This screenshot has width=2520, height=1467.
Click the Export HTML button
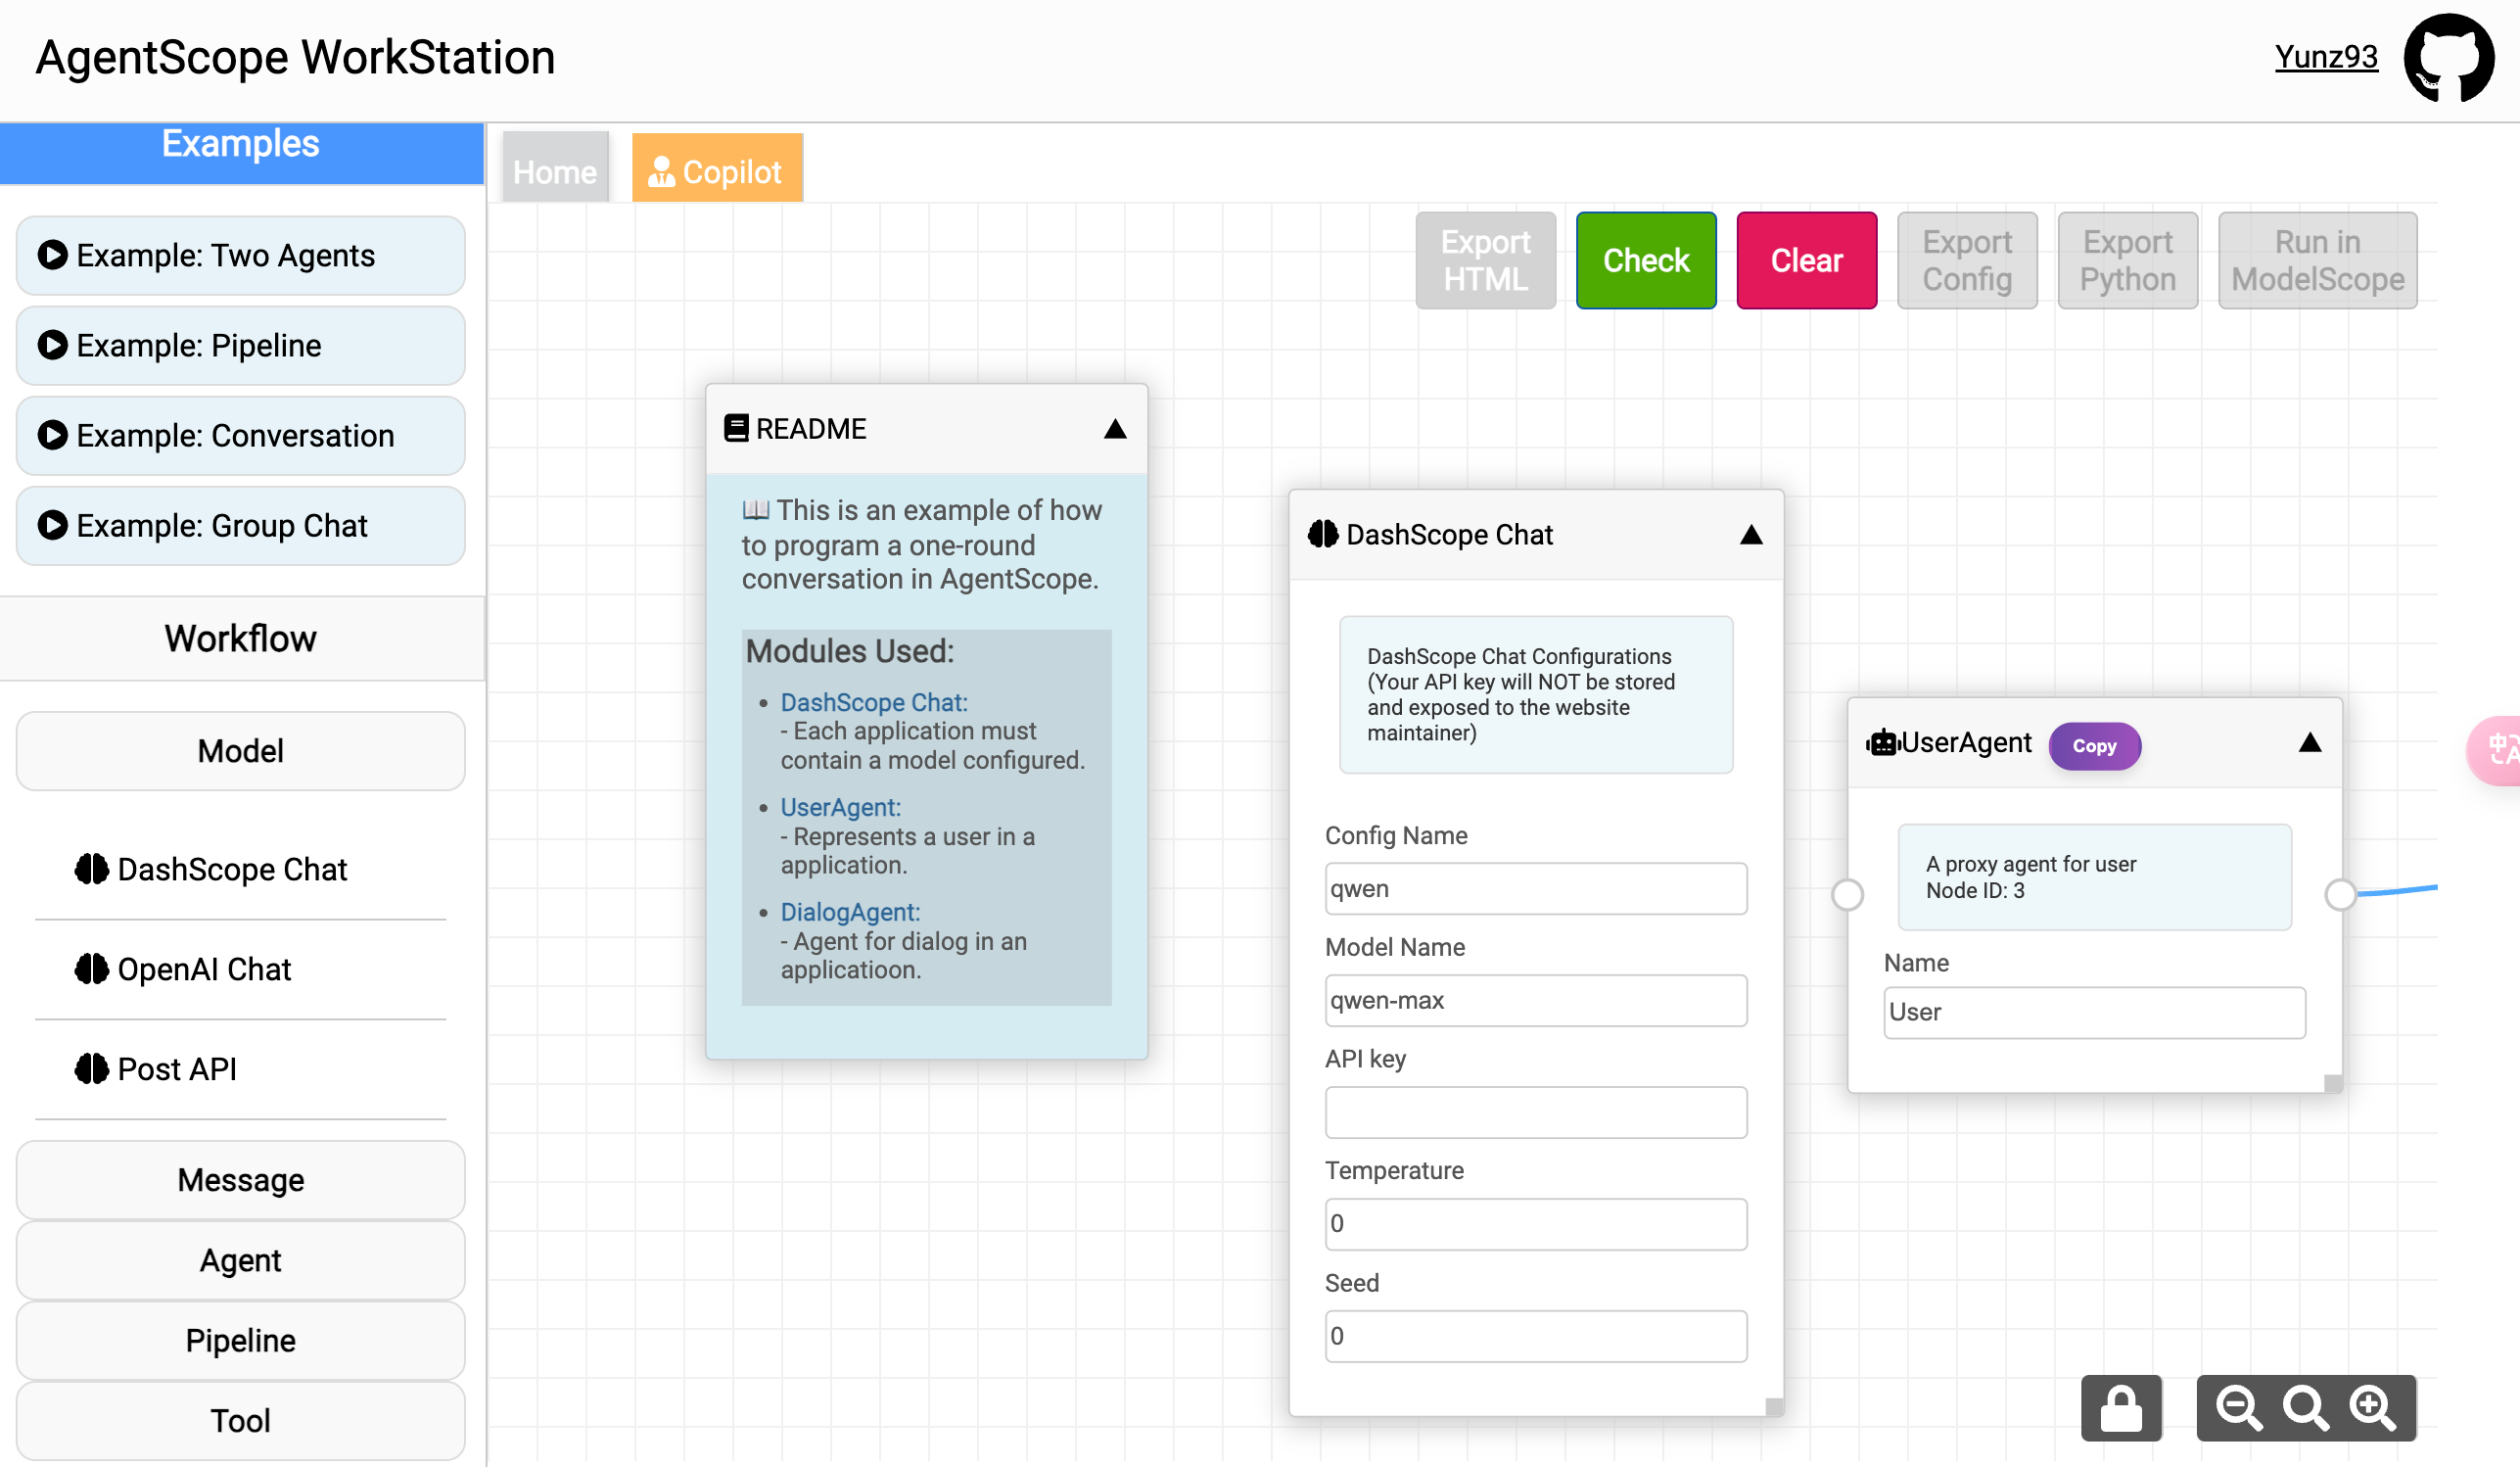pos(1486,260)
